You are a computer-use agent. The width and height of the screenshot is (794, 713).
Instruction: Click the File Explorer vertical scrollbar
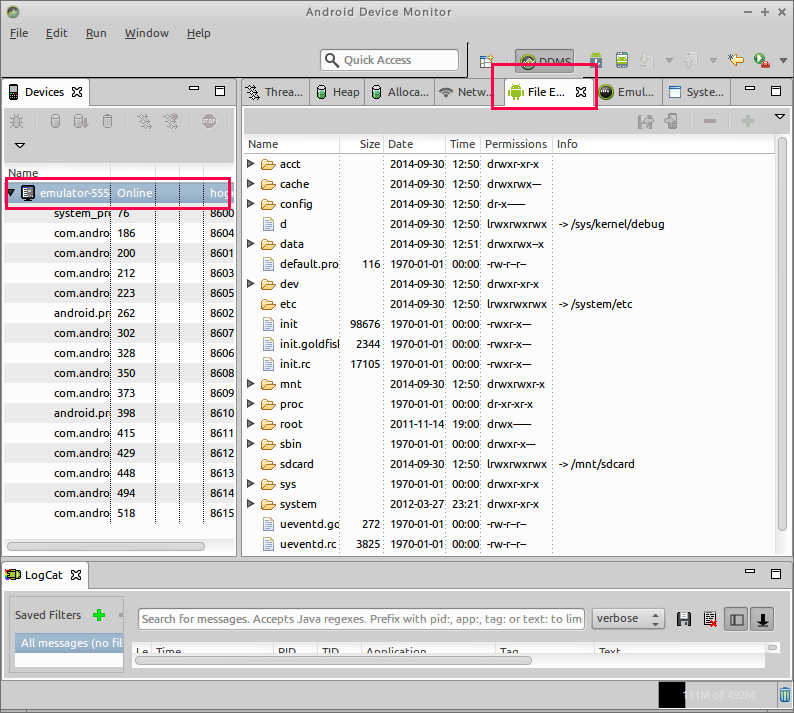[x=782, y=334]
